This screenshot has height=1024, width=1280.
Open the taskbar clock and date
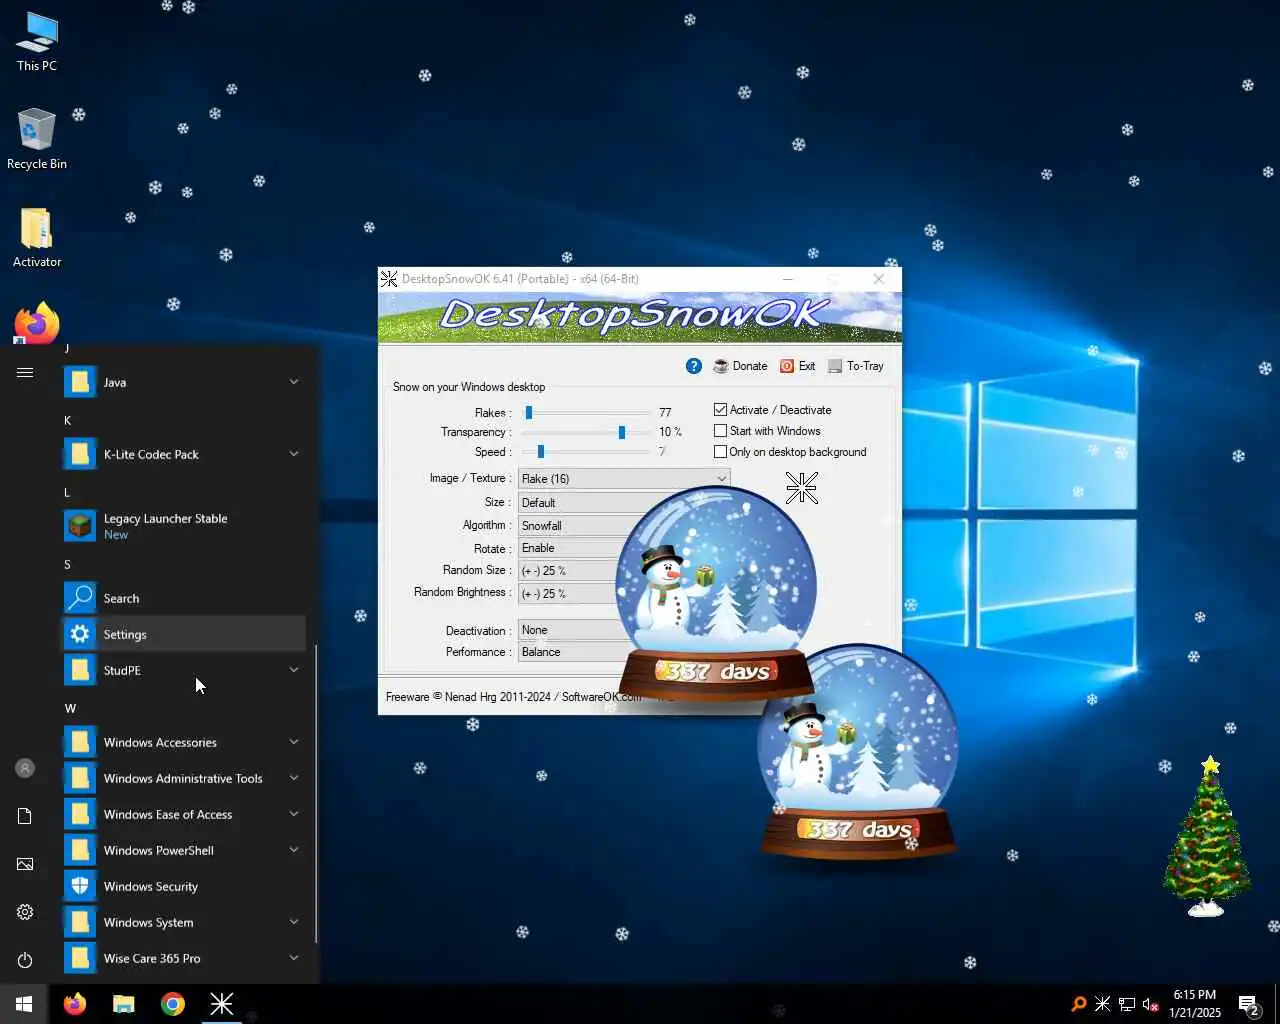tap(1195, 1004)
